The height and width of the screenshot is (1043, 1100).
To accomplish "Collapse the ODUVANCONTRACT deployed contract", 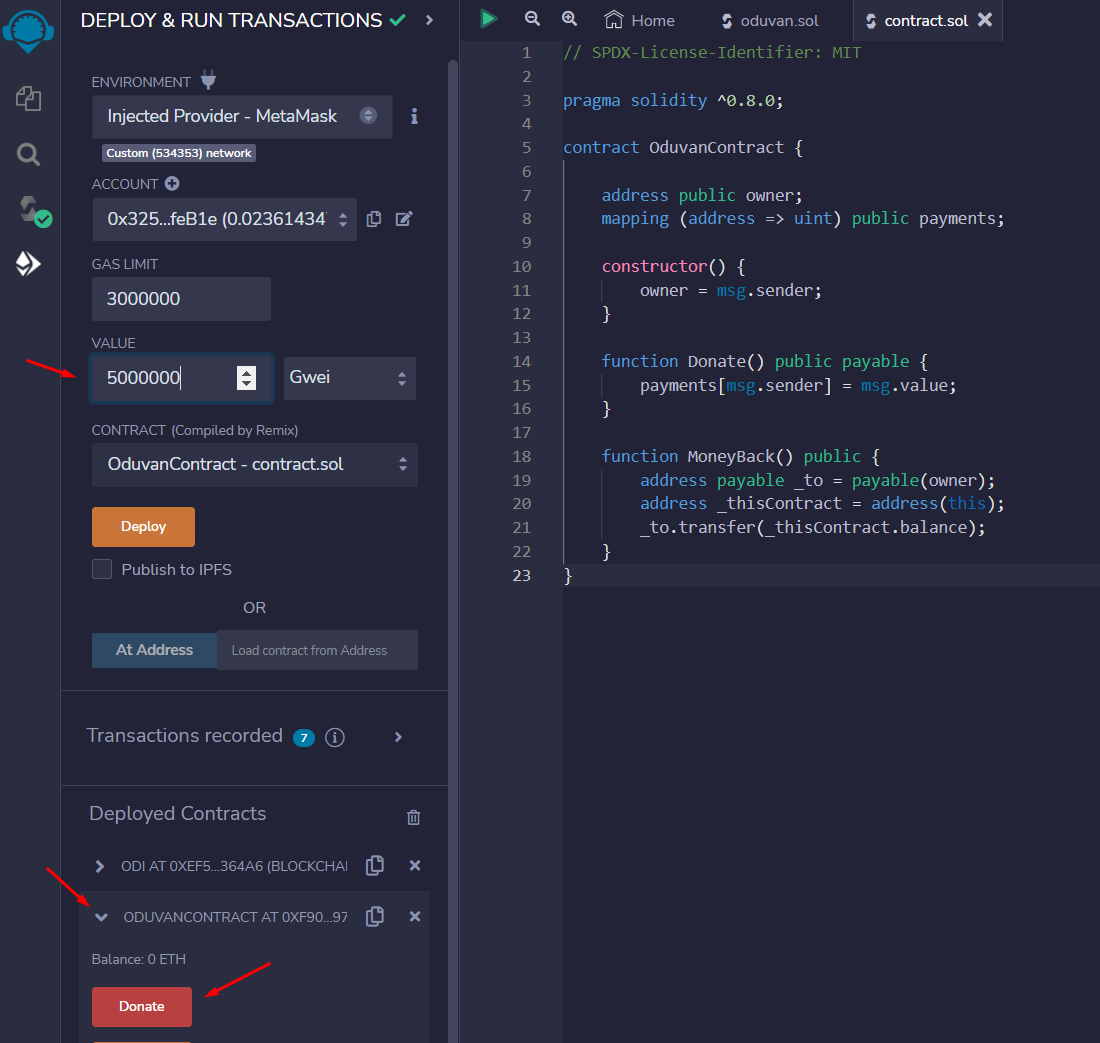I will 101,917.
